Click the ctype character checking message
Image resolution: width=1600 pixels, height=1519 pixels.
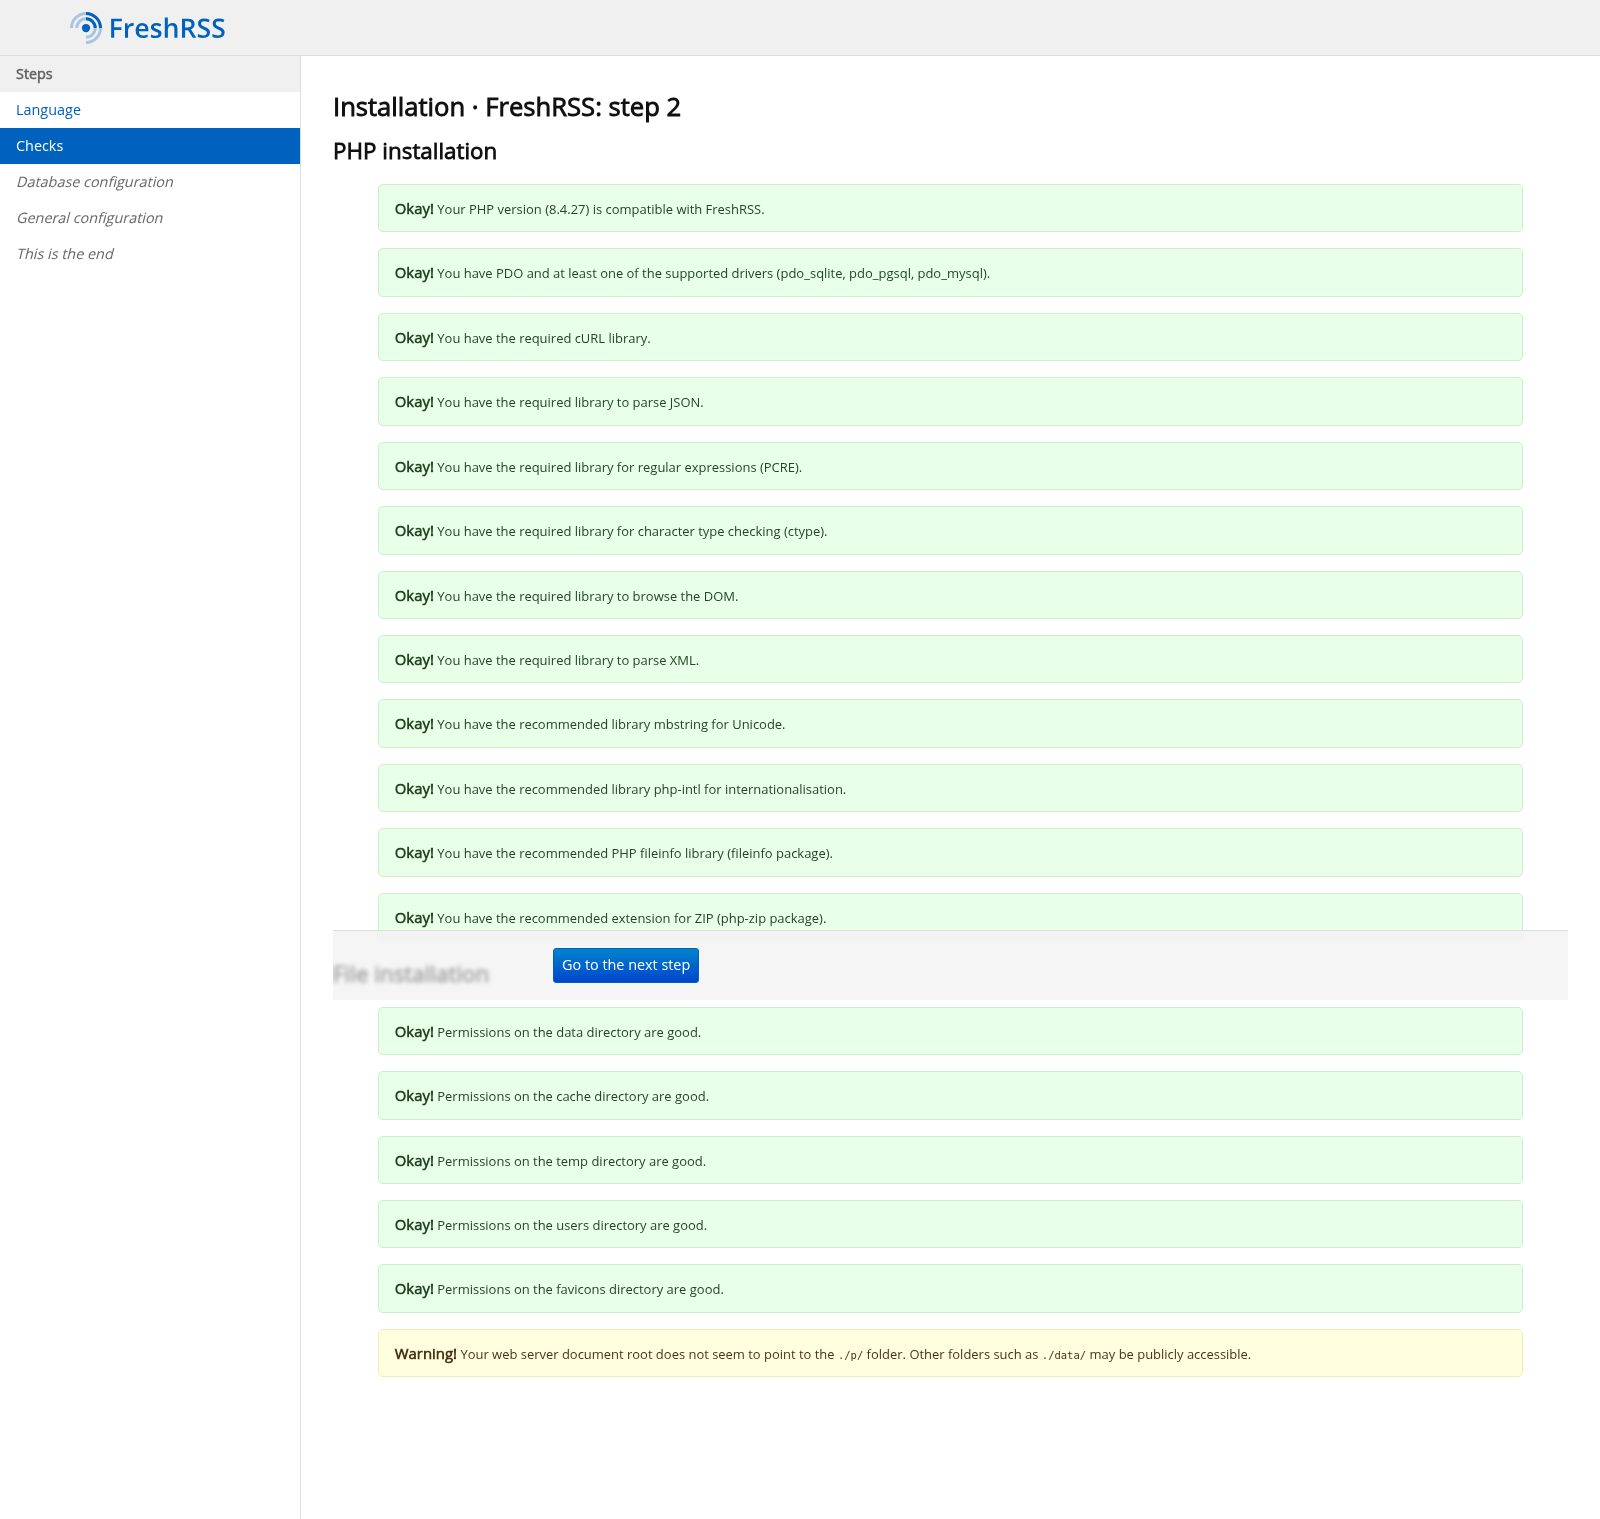click(950, 531)
